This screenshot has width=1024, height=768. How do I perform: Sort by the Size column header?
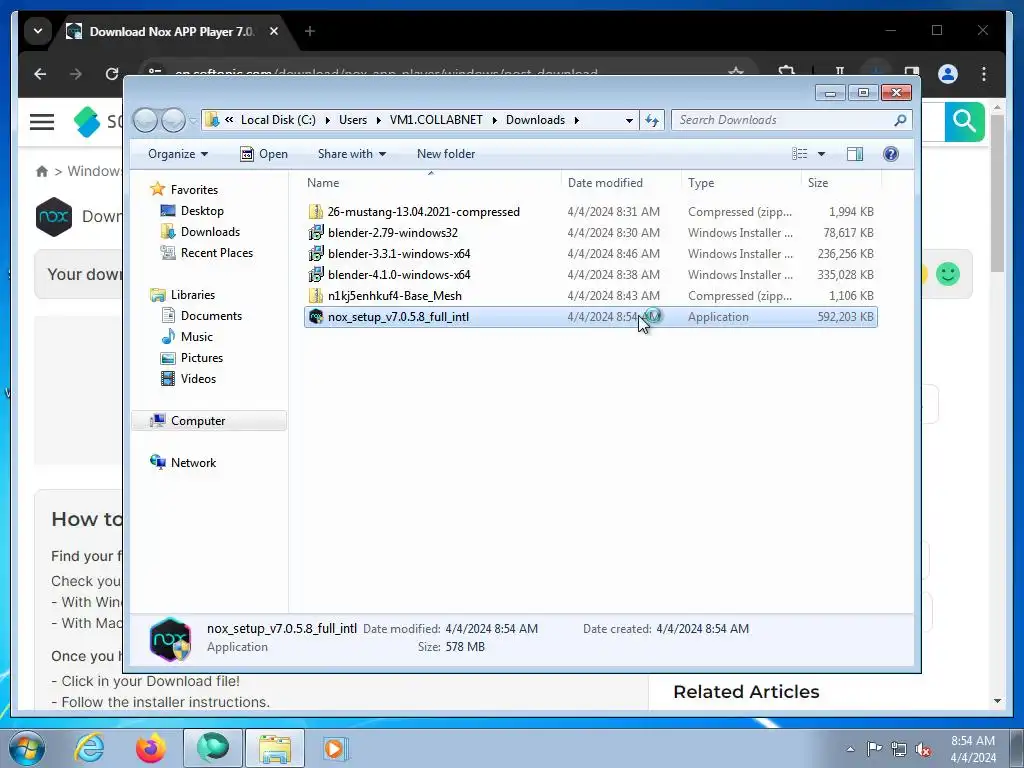pos(841,183)
